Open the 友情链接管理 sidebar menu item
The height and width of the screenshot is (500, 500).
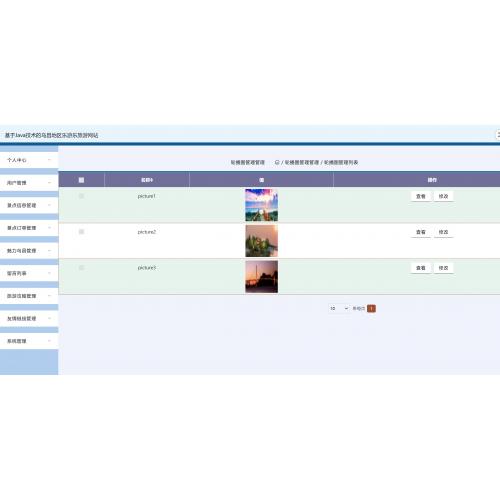pyautogui.click(x=29, y=318)
